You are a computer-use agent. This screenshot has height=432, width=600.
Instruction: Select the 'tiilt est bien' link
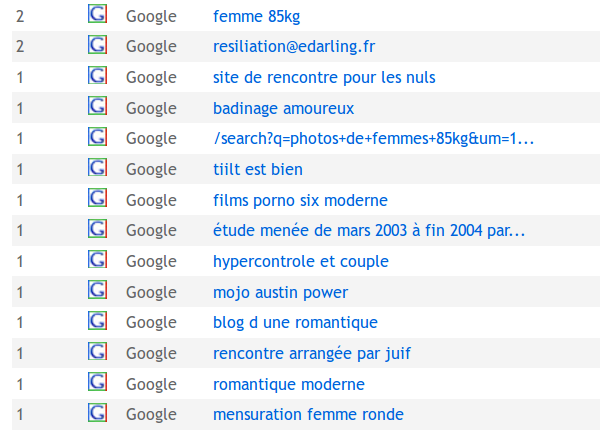258,169
